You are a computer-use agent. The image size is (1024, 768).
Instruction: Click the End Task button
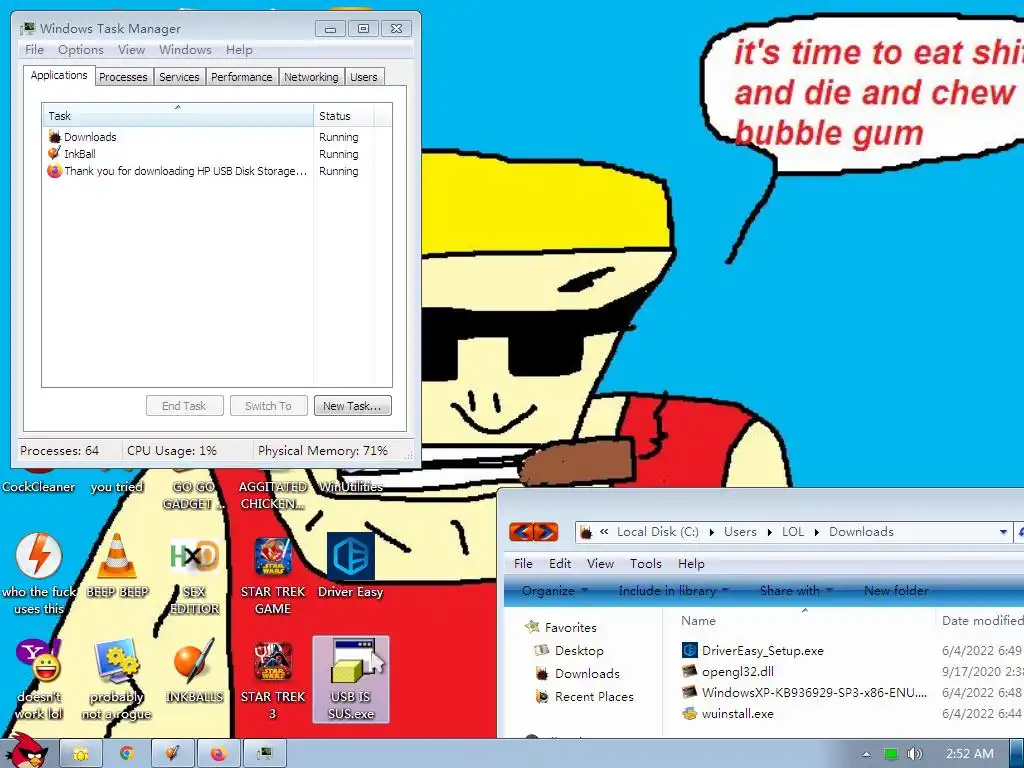pyautogui.click(x=184, y=406)
